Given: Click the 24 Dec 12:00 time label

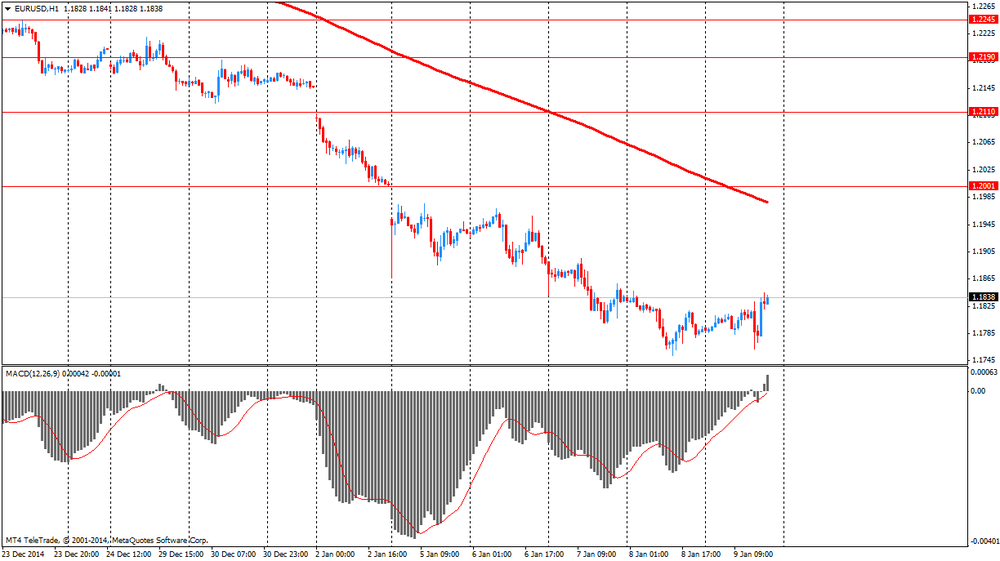Looking at the screenshot, I should [x=129, y=554].
